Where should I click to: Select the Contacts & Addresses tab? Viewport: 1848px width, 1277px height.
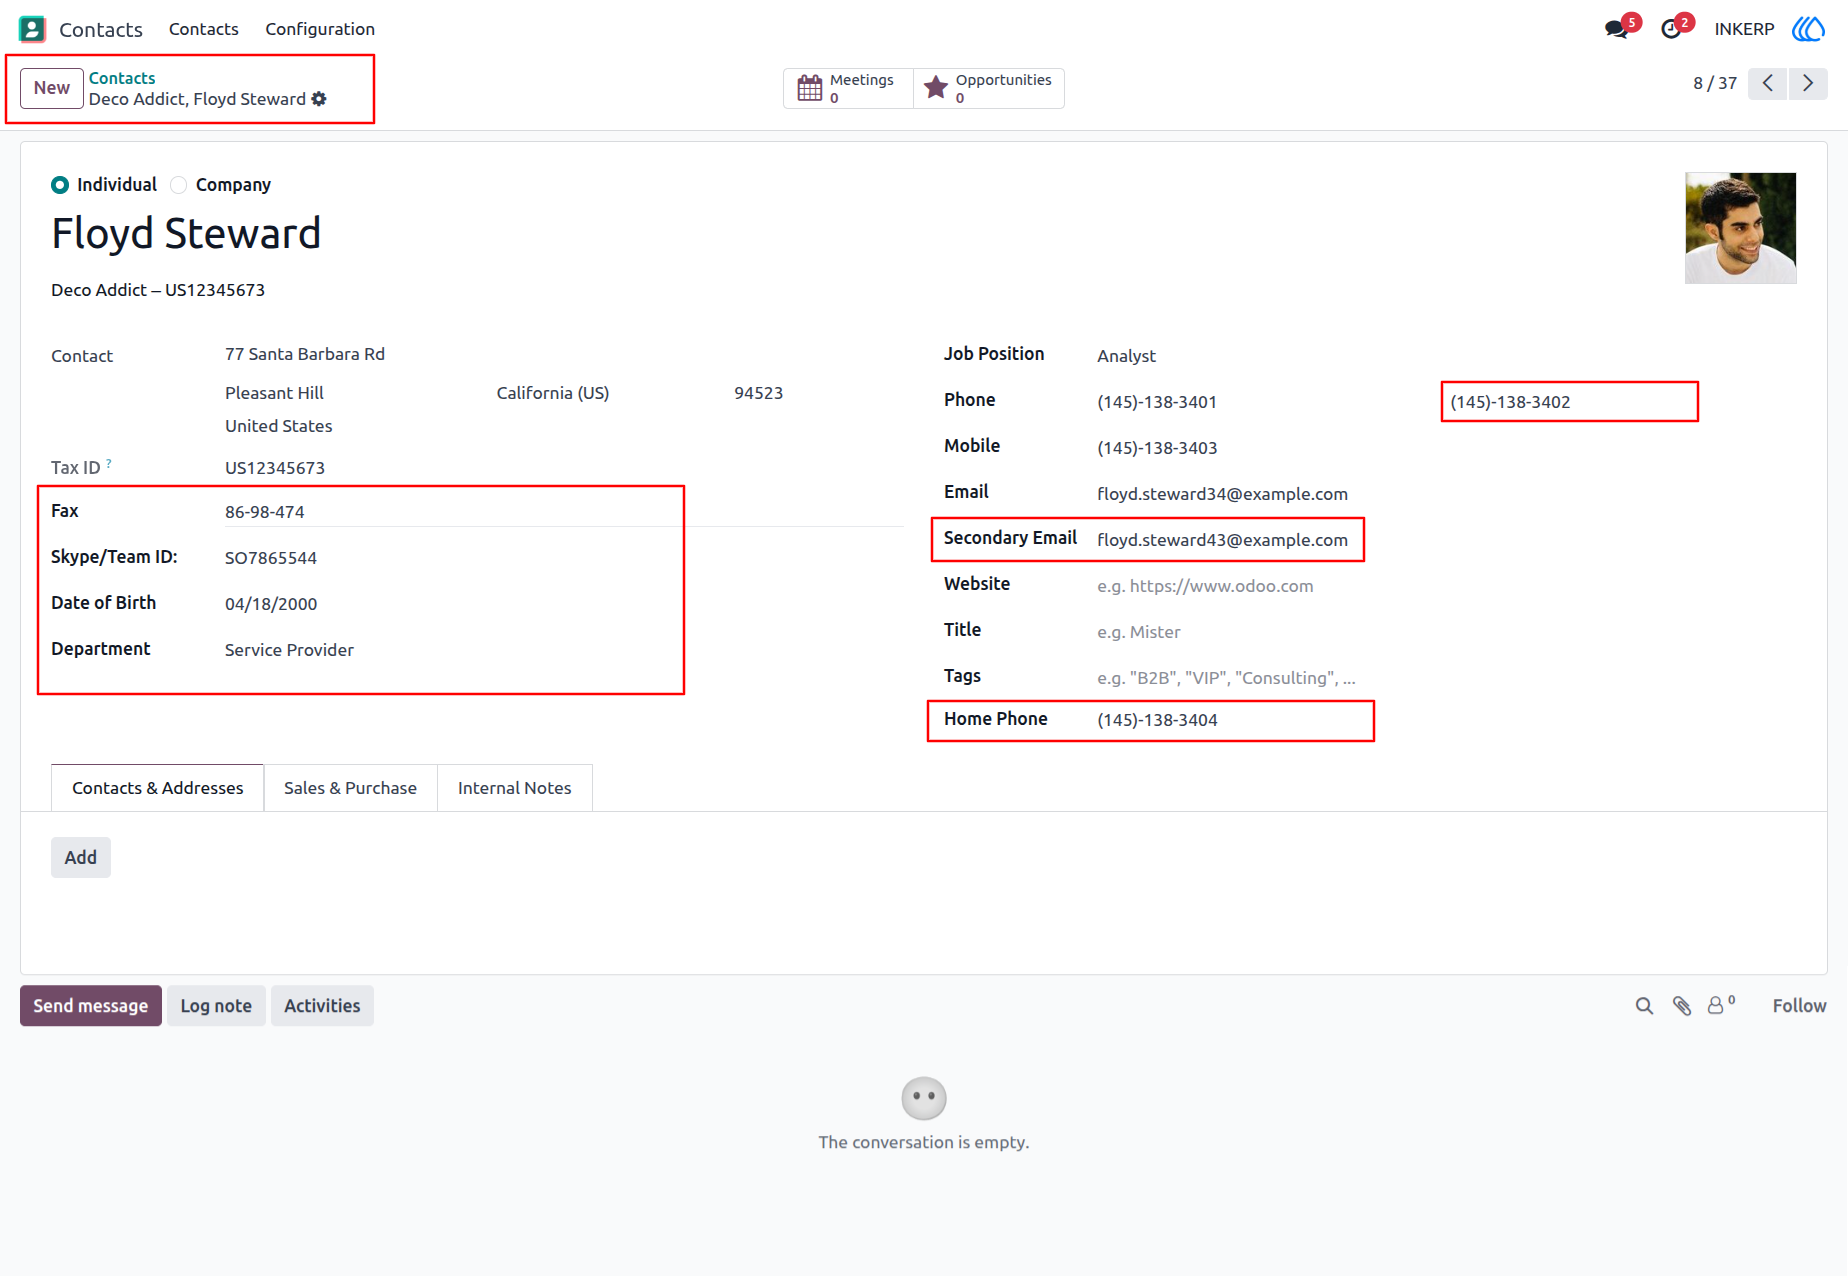[x=157, y=788]
